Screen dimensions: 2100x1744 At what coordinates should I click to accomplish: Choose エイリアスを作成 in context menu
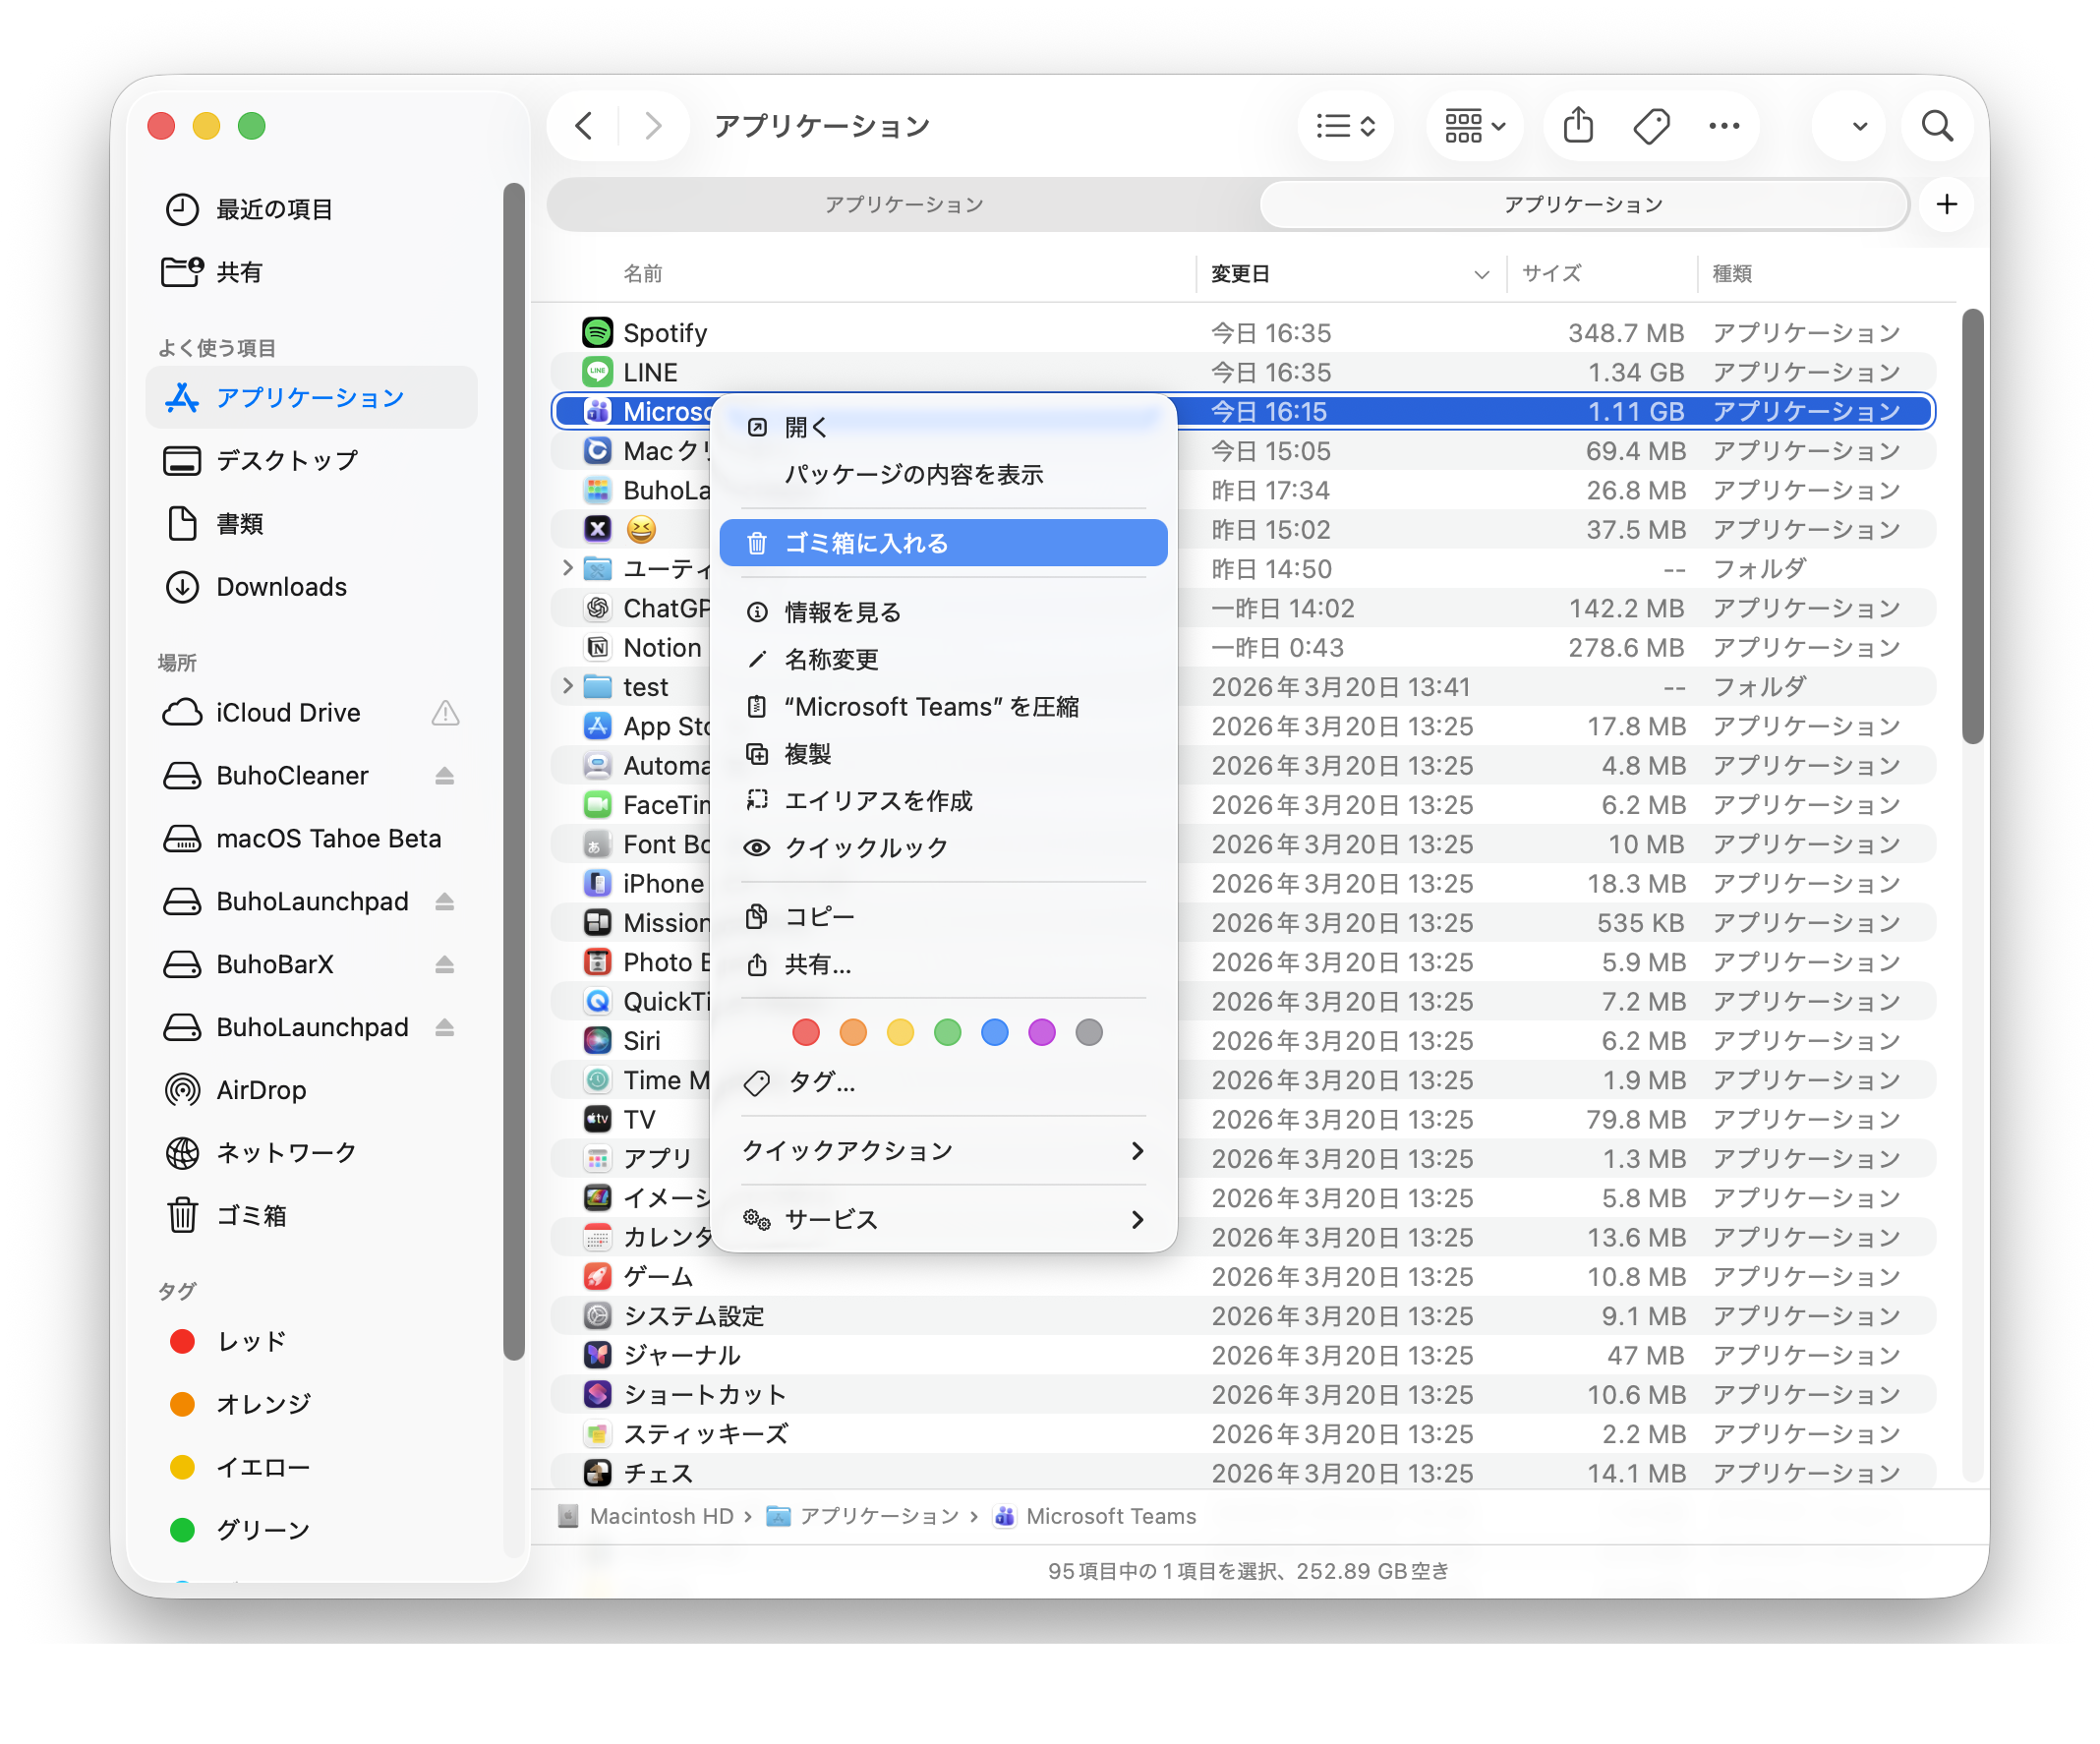pyautogui.click(x=943, y=801)
